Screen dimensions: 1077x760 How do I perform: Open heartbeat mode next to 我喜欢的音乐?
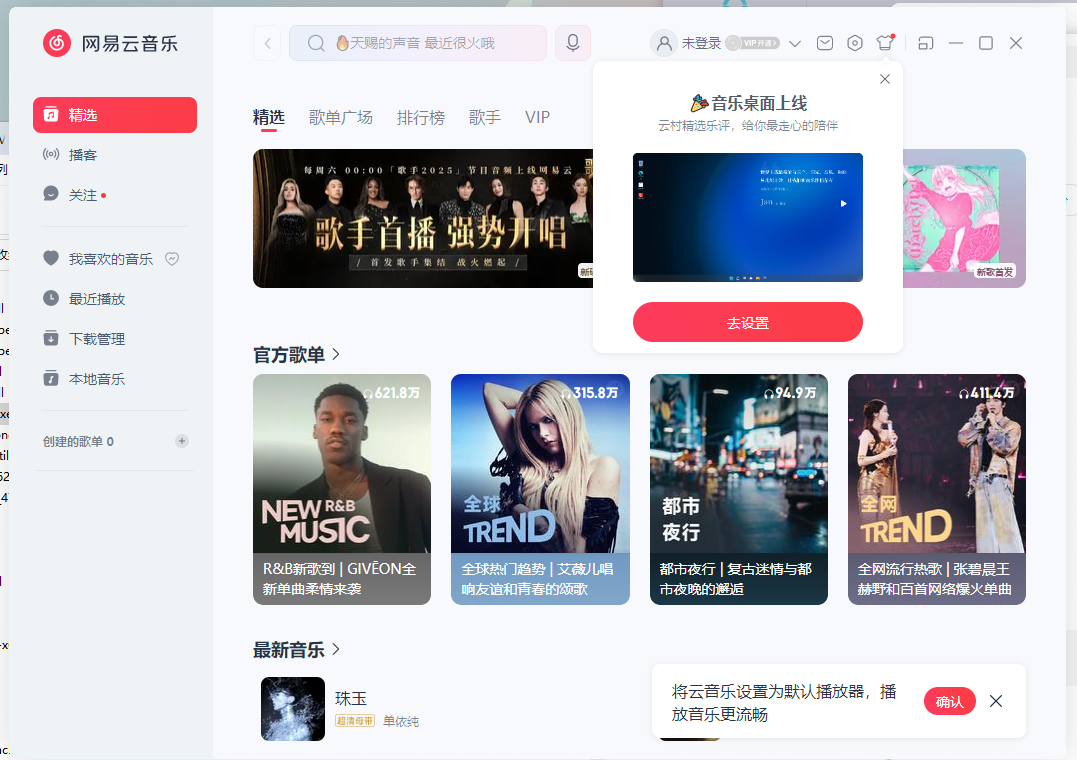tap(172, 258)
